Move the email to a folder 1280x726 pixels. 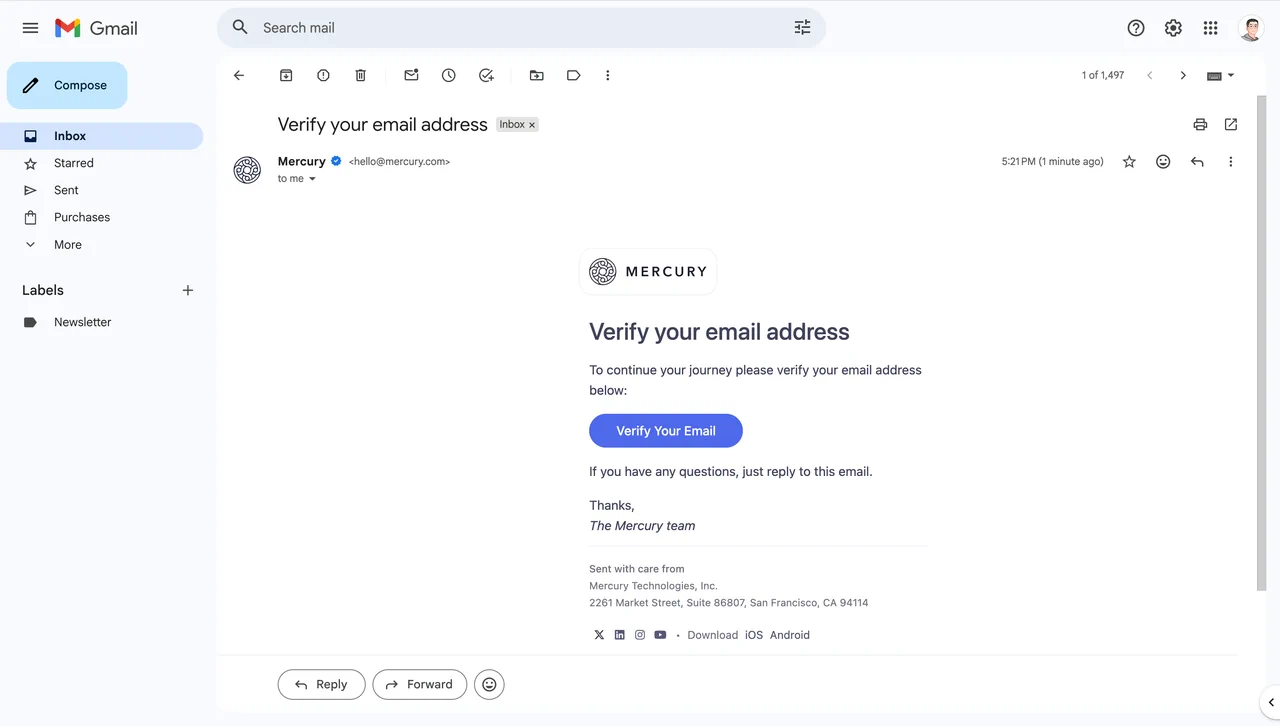click(536, 75)
